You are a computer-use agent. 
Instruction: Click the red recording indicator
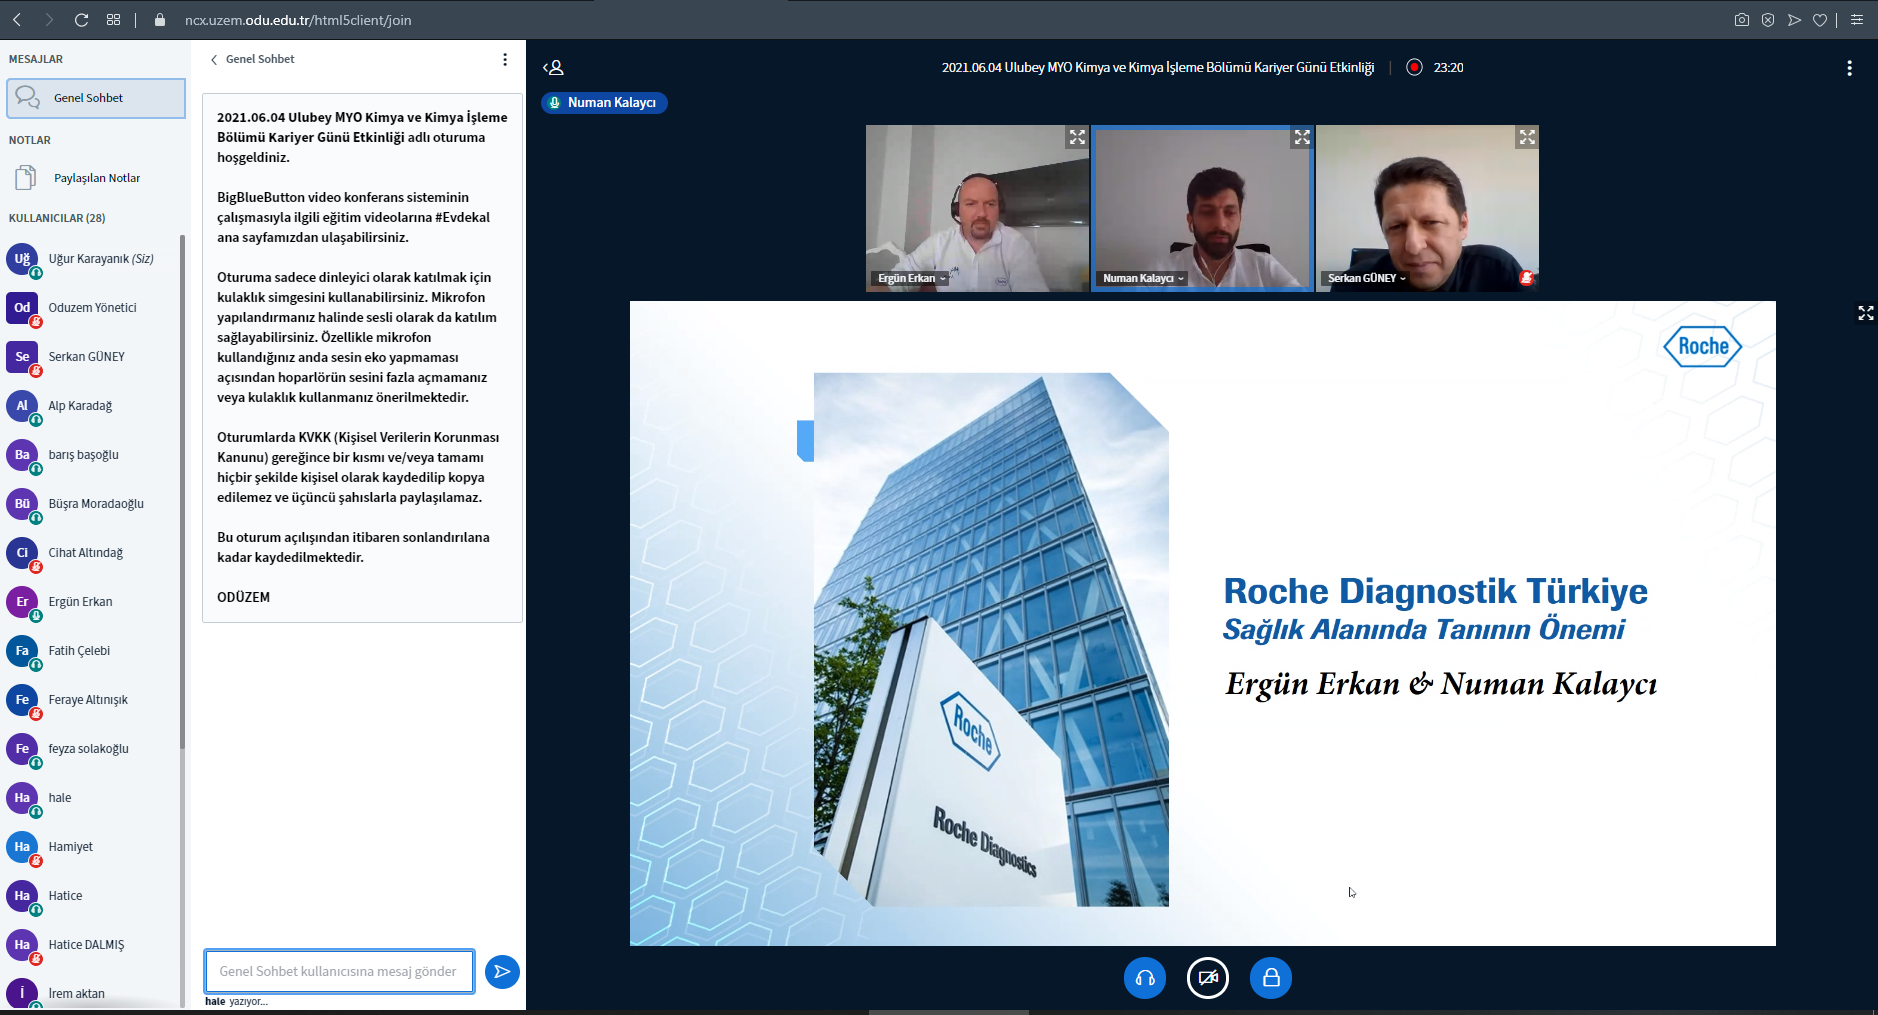click(x=1414, y=68)
